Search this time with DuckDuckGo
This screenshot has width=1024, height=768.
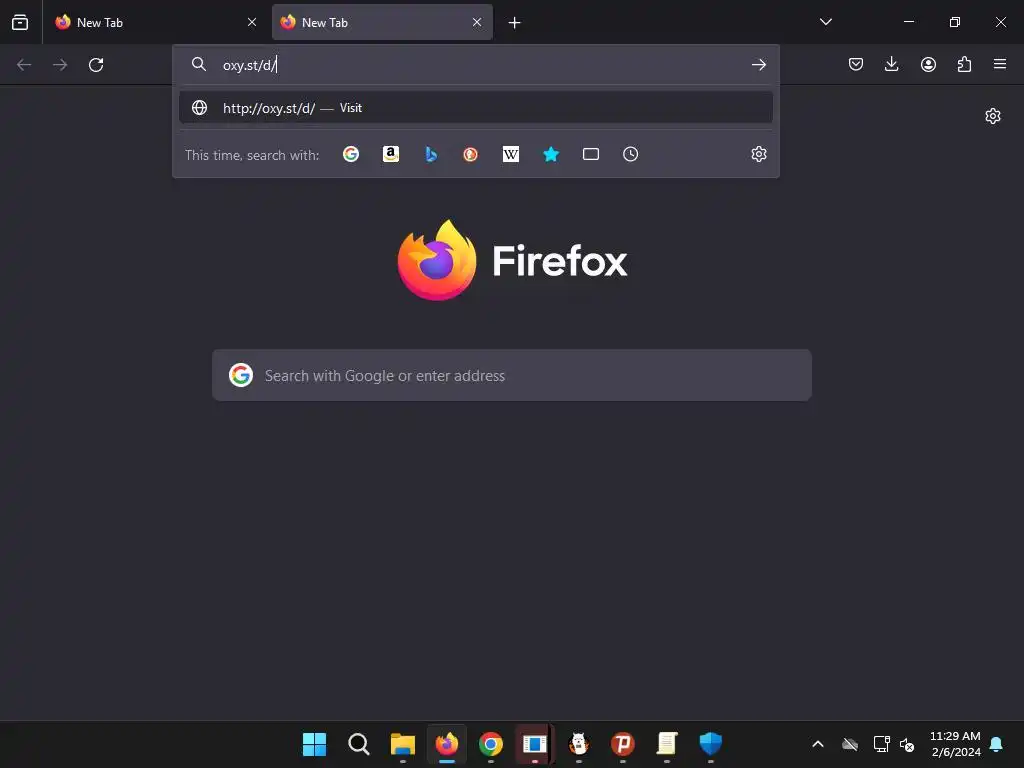470,154
